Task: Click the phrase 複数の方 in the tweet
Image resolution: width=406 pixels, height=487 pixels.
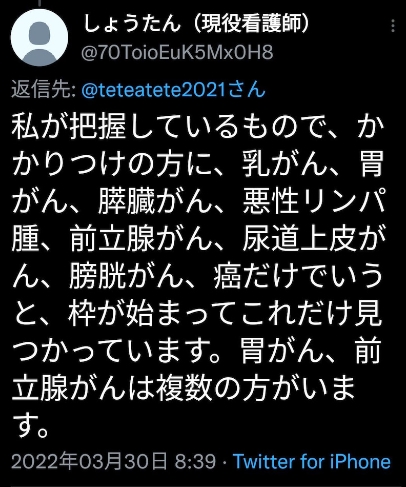Action: click(213, 387)
